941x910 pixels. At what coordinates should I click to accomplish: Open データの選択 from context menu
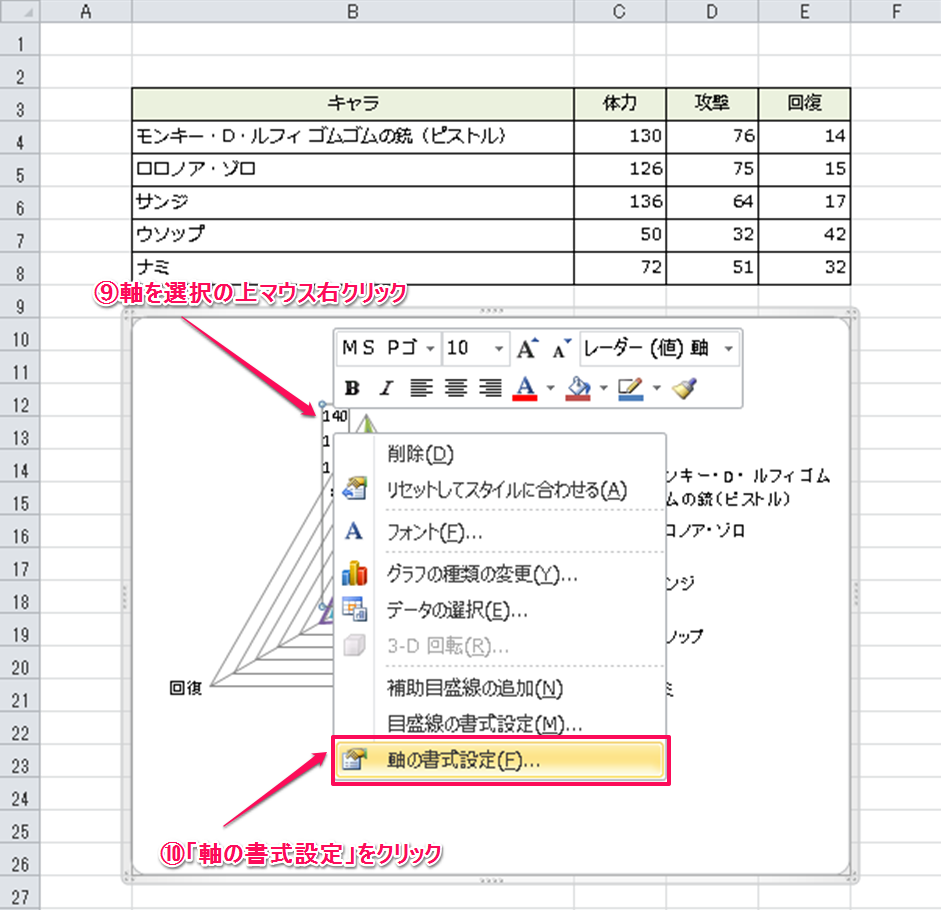[x=457, y=609]
